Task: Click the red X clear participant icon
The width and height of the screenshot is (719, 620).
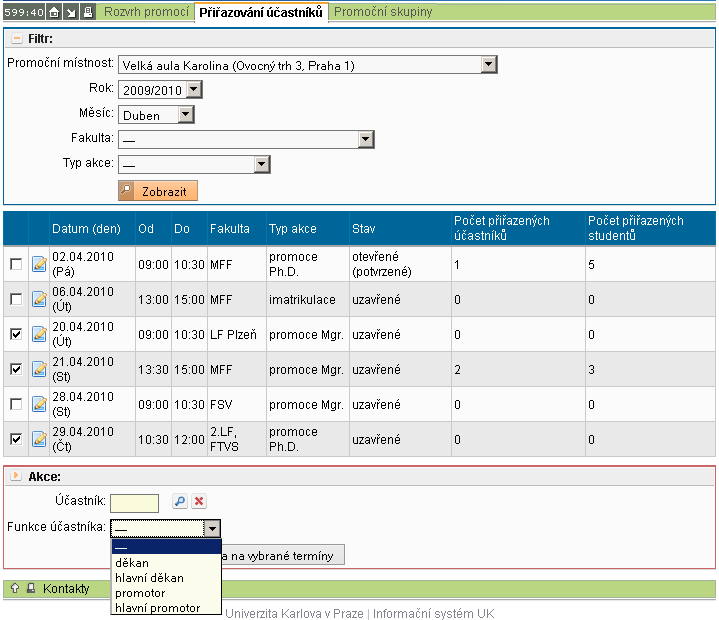Action: coord(199,502)
